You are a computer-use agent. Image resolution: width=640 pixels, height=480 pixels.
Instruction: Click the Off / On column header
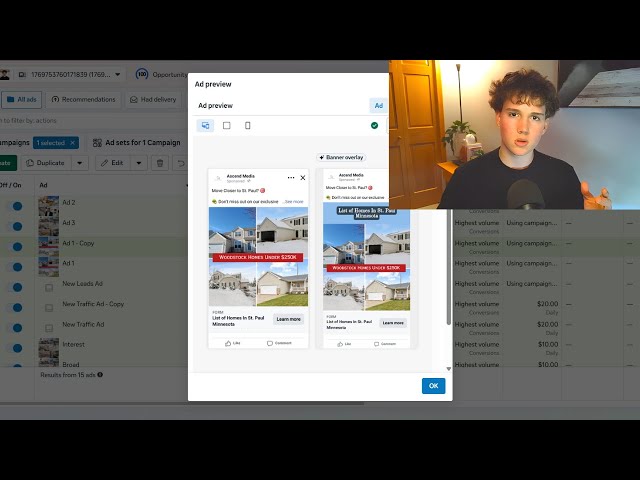click(11, 185)
